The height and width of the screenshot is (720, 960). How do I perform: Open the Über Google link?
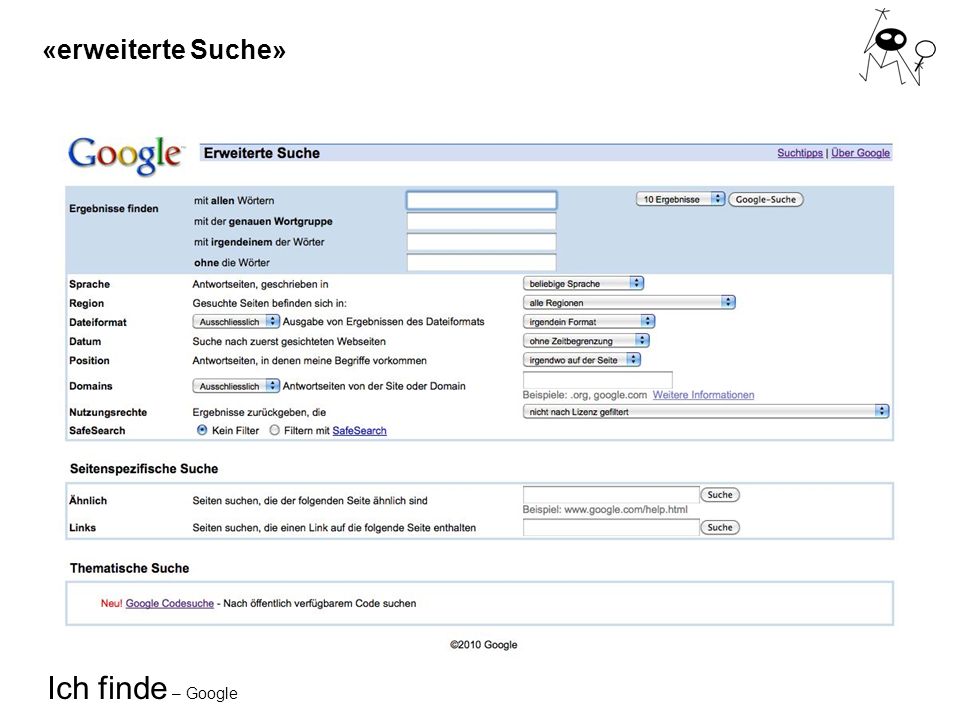click(860, 153)
